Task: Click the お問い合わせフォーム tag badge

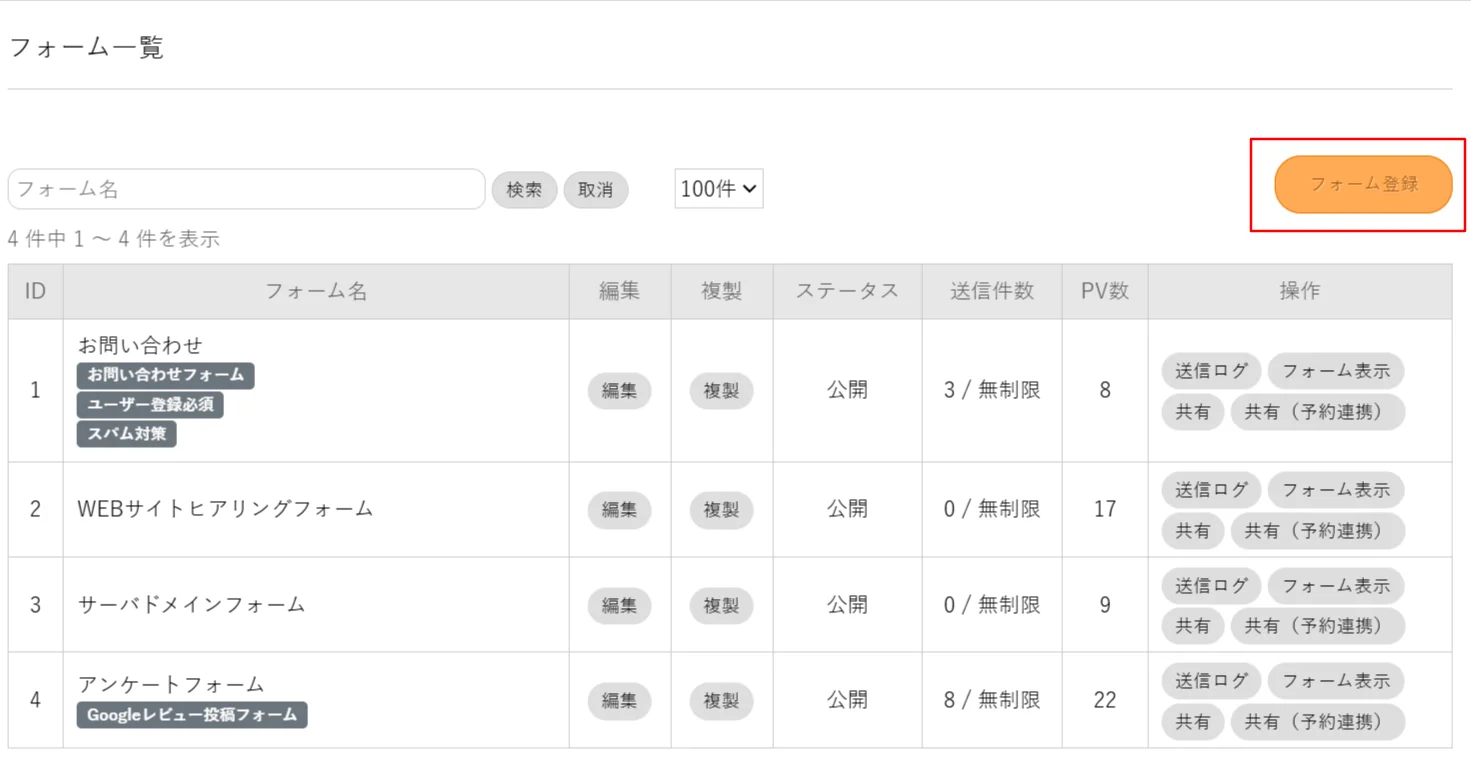Action: click(166, 375)
